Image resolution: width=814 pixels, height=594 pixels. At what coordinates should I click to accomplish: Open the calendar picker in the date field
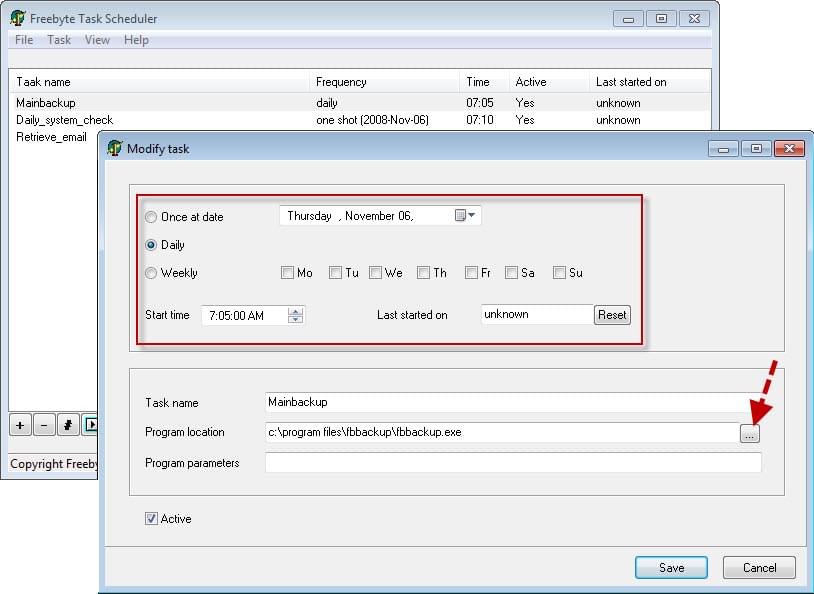pos(465,215)
